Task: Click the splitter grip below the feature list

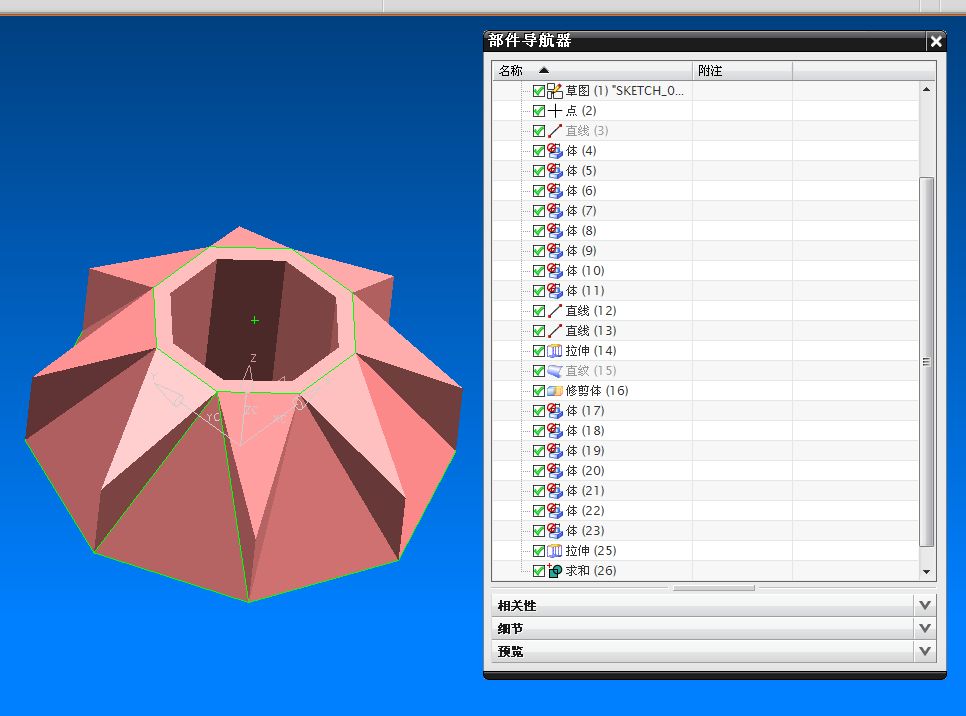Action: (713, 588)
